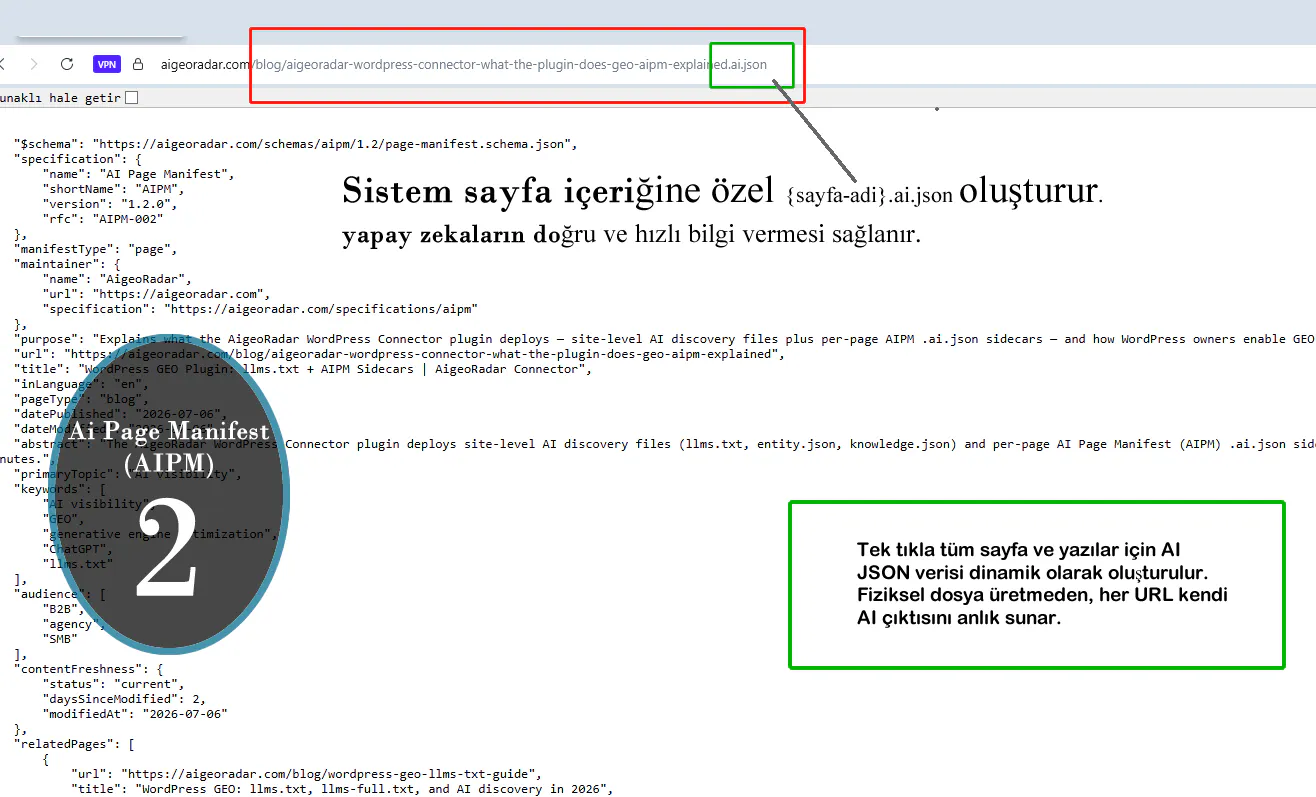Select the "WordPress GEO: llms.txt, llms-full.txt" title line
The height and width of the screenshot is (797, 1316).
(341, 789)
